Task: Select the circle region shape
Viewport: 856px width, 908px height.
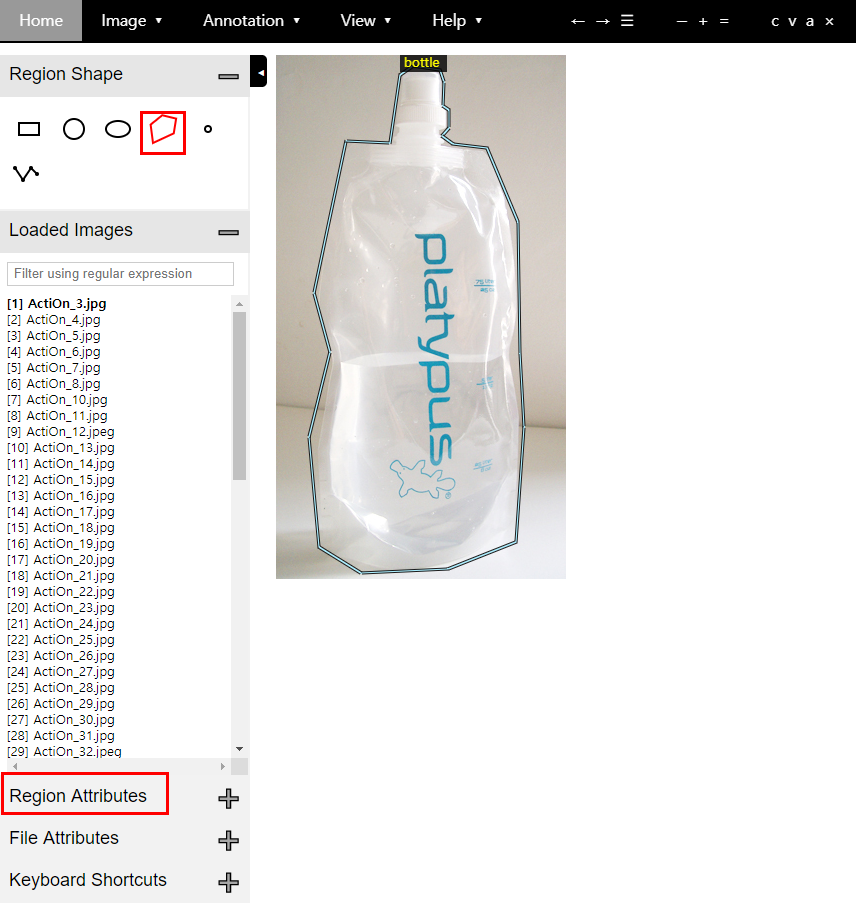Action: tap(74, 129)
